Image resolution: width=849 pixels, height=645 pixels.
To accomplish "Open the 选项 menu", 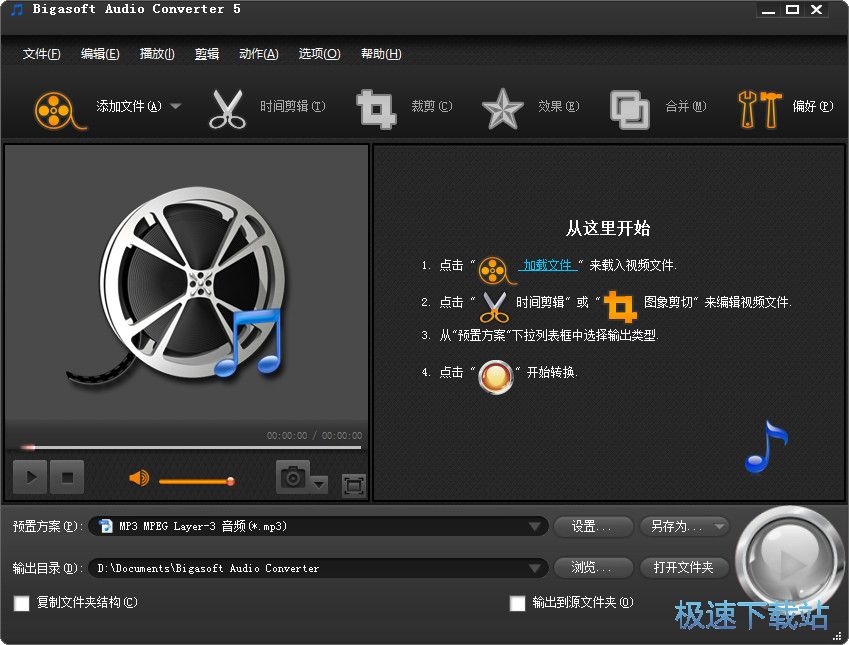I will pyautogui.click(x=318, y=54).
